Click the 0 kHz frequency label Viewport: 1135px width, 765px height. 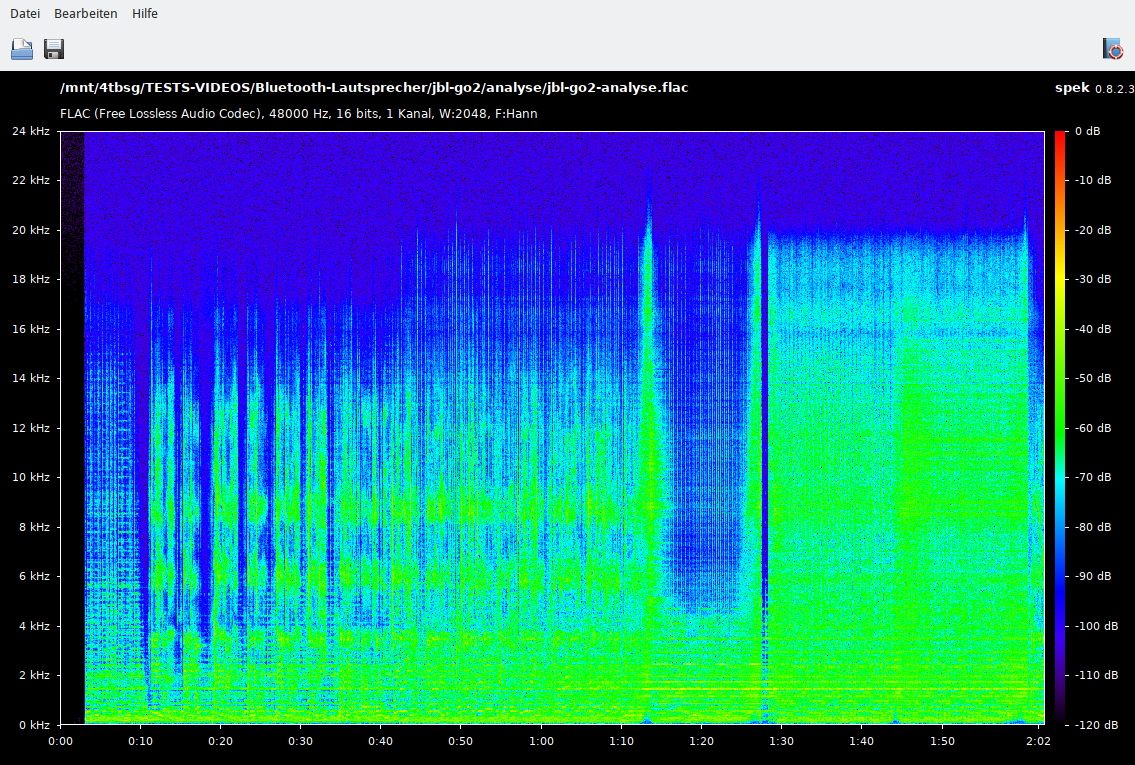pyautogui.click(x=34, y=725)
